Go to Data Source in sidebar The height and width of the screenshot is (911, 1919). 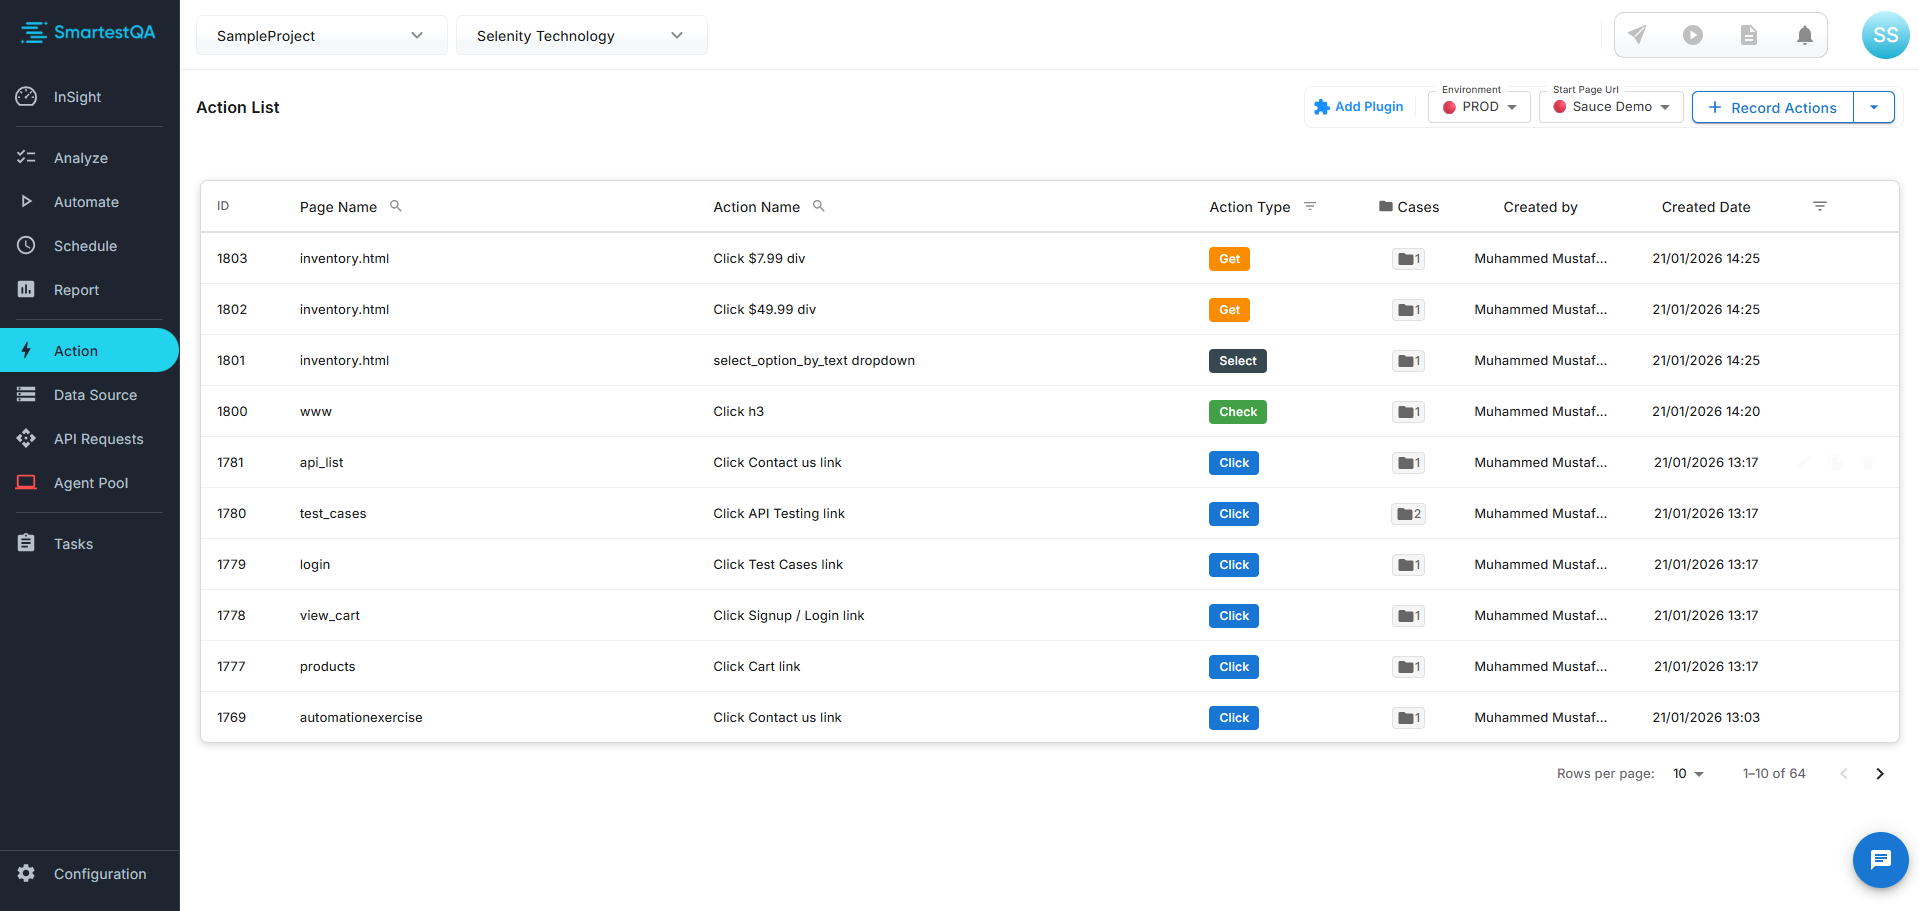[95, 395]
